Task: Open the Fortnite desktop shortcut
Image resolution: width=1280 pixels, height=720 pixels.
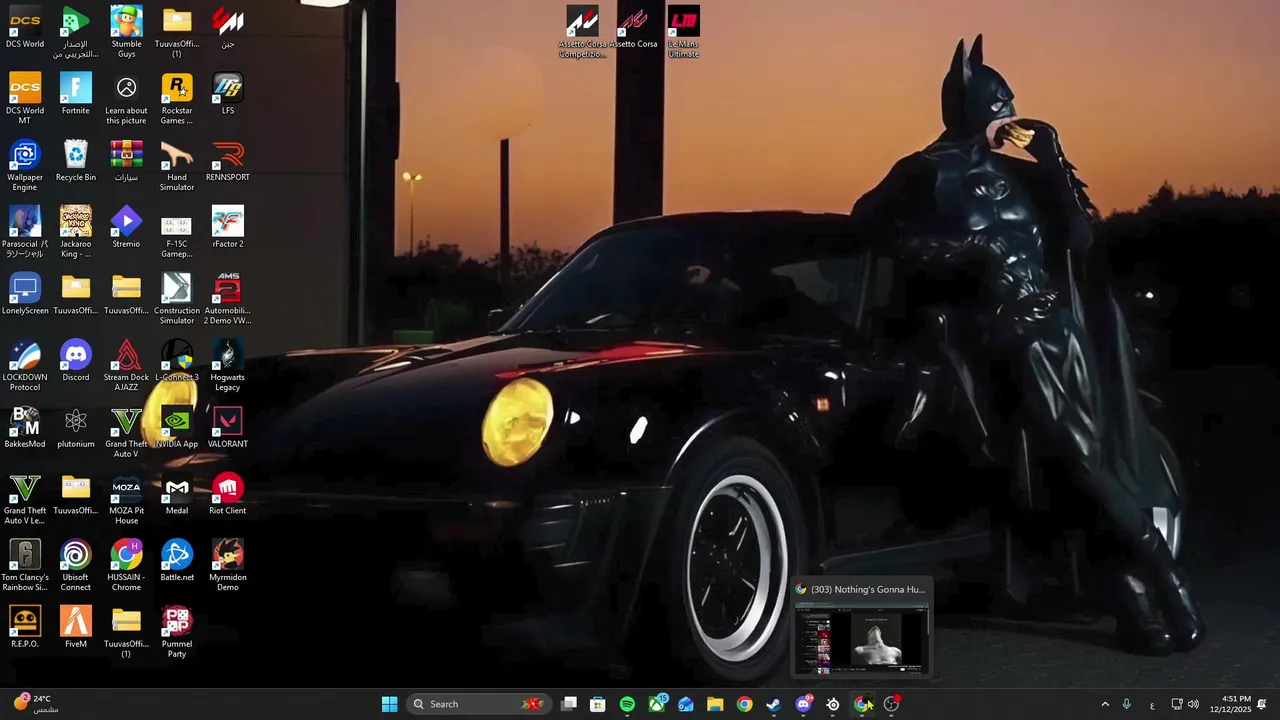Action: coord(76,94)
